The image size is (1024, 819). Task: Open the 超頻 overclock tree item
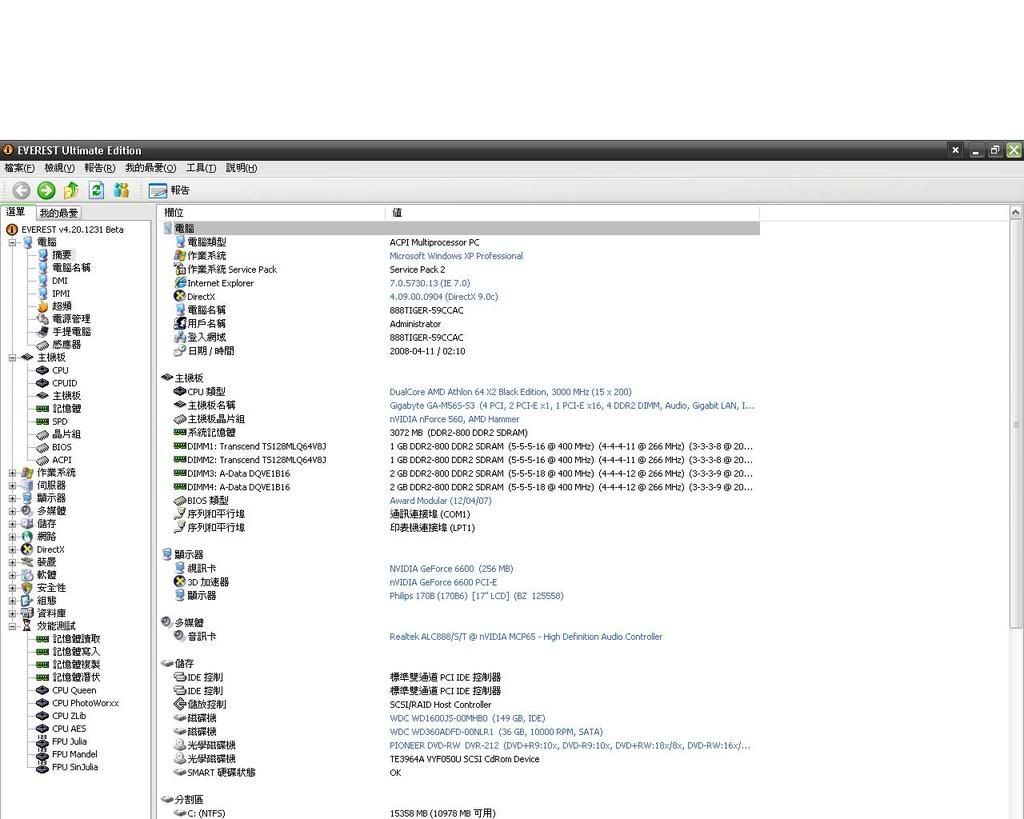(62, 306)
